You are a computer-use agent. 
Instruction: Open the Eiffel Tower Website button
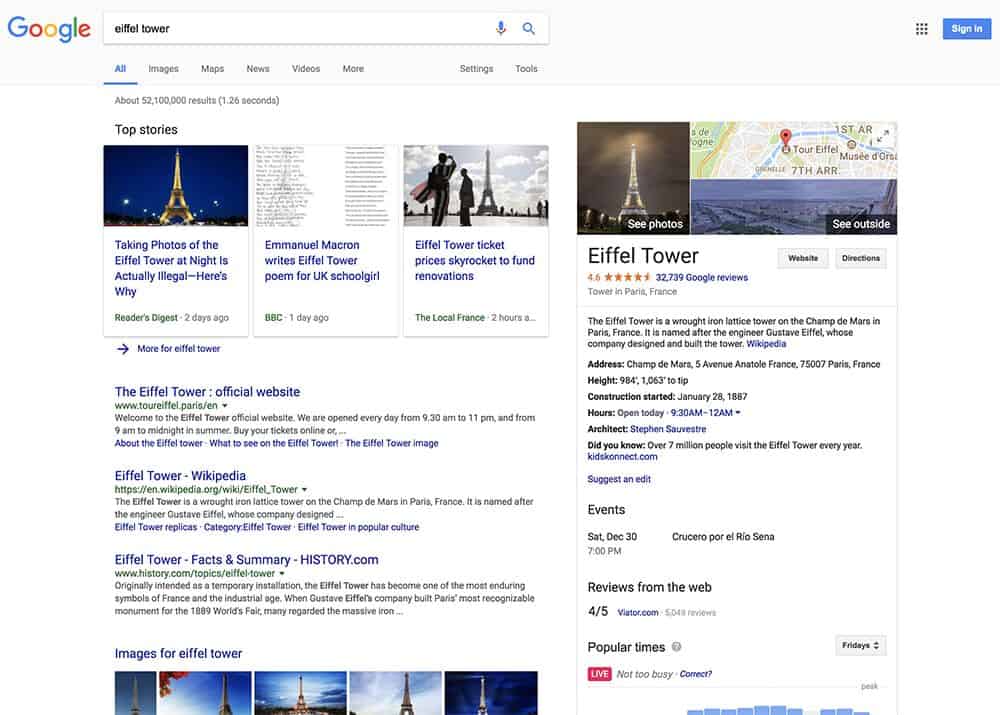click(x=803, y=258)
